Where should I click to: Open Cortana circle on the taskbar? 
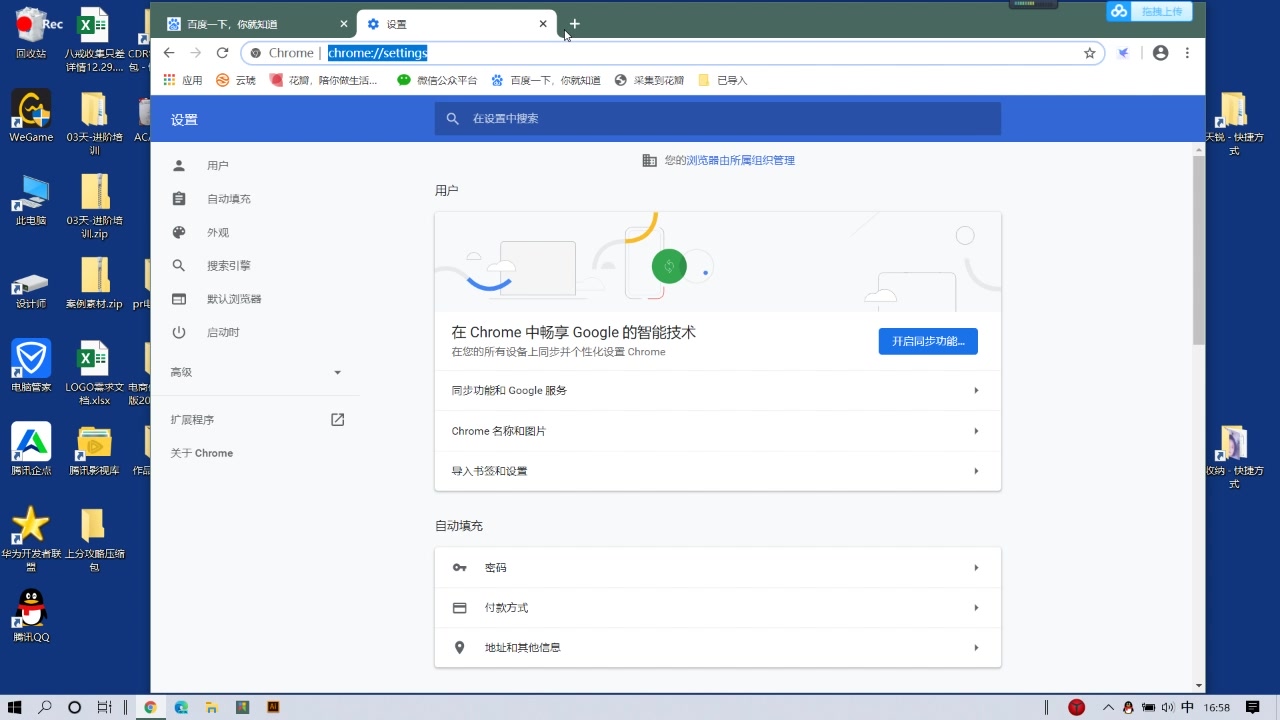click(74, 707)
